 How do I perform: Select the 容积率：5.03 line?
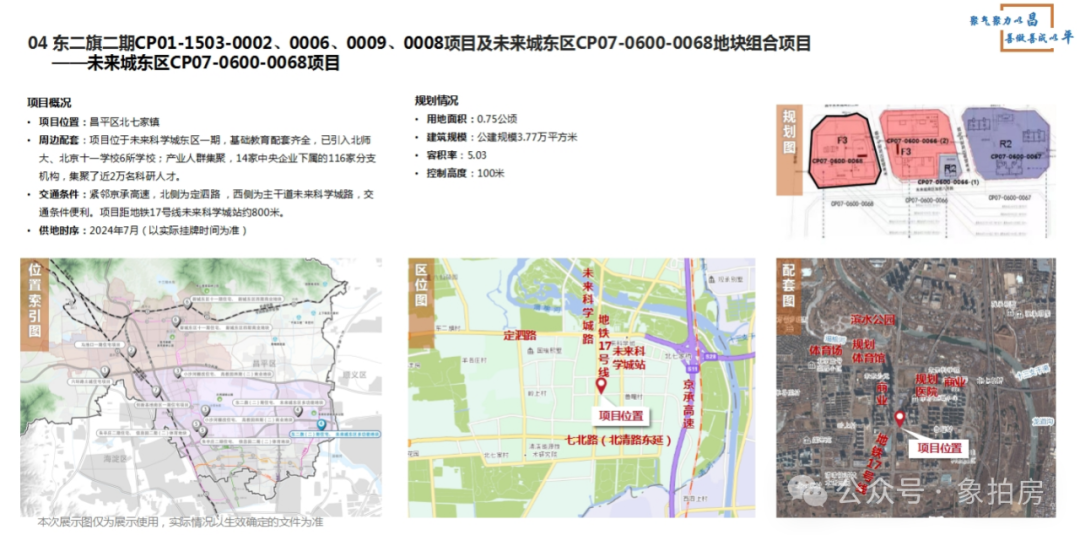tap(457, 155)
